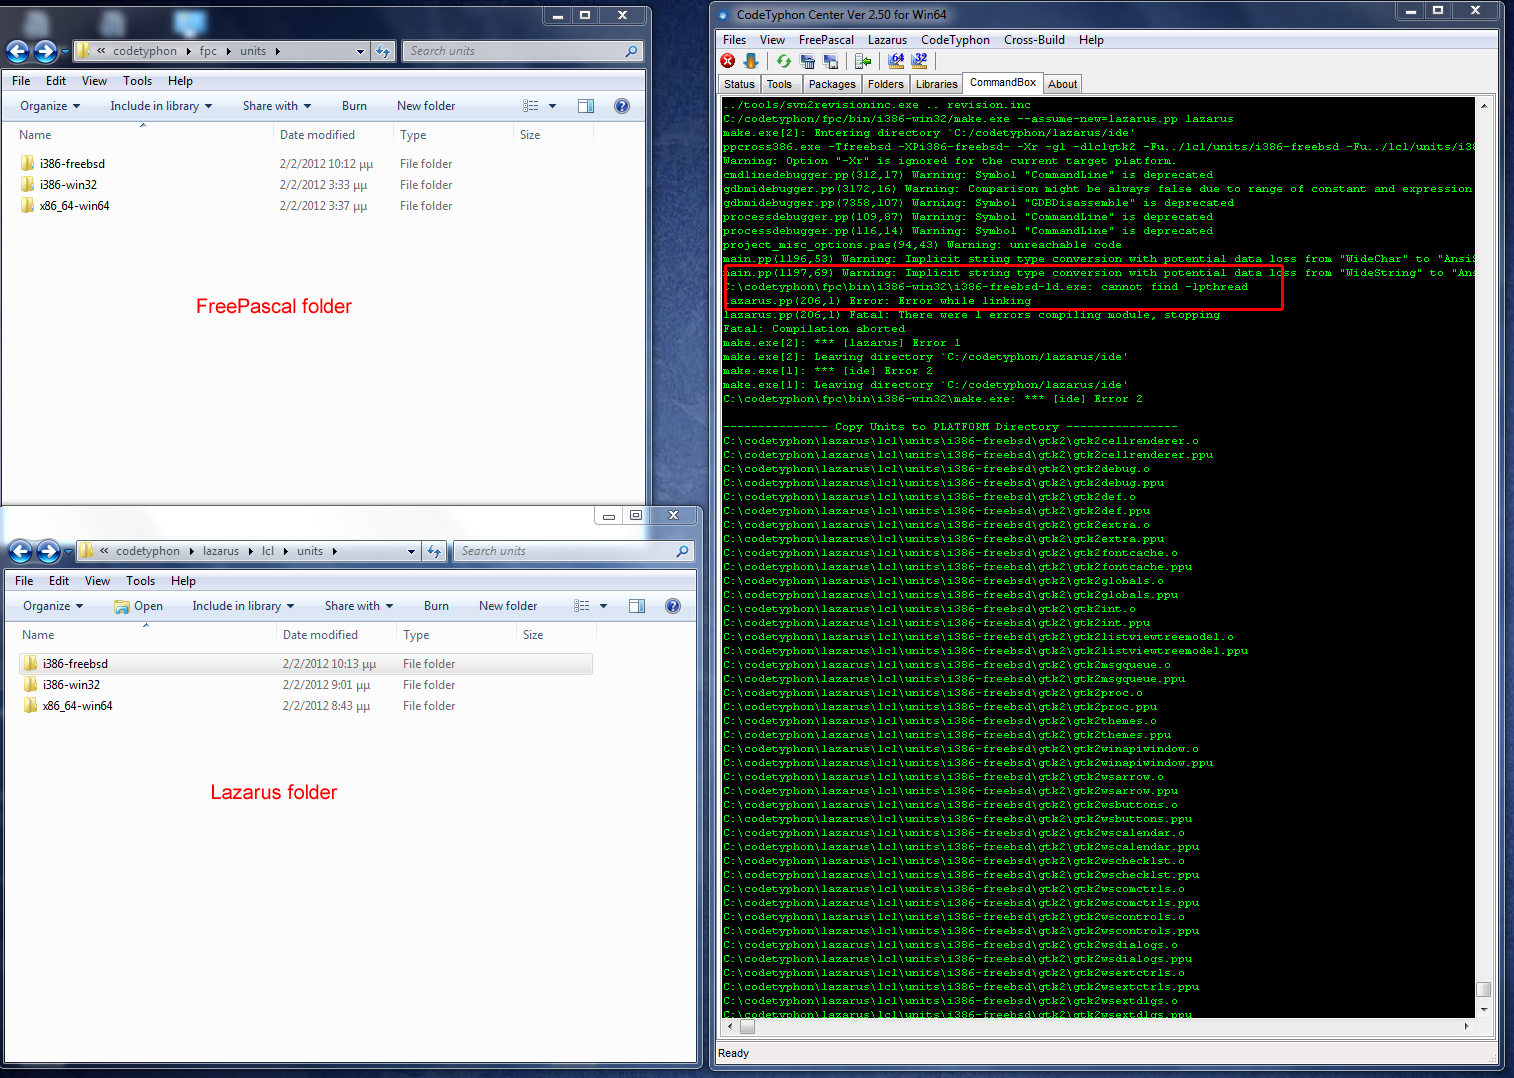Viewport: 1514px width, 1078px height.
Task: Open the Organize dropdown in fpc units window
Action: pos(51,106)
